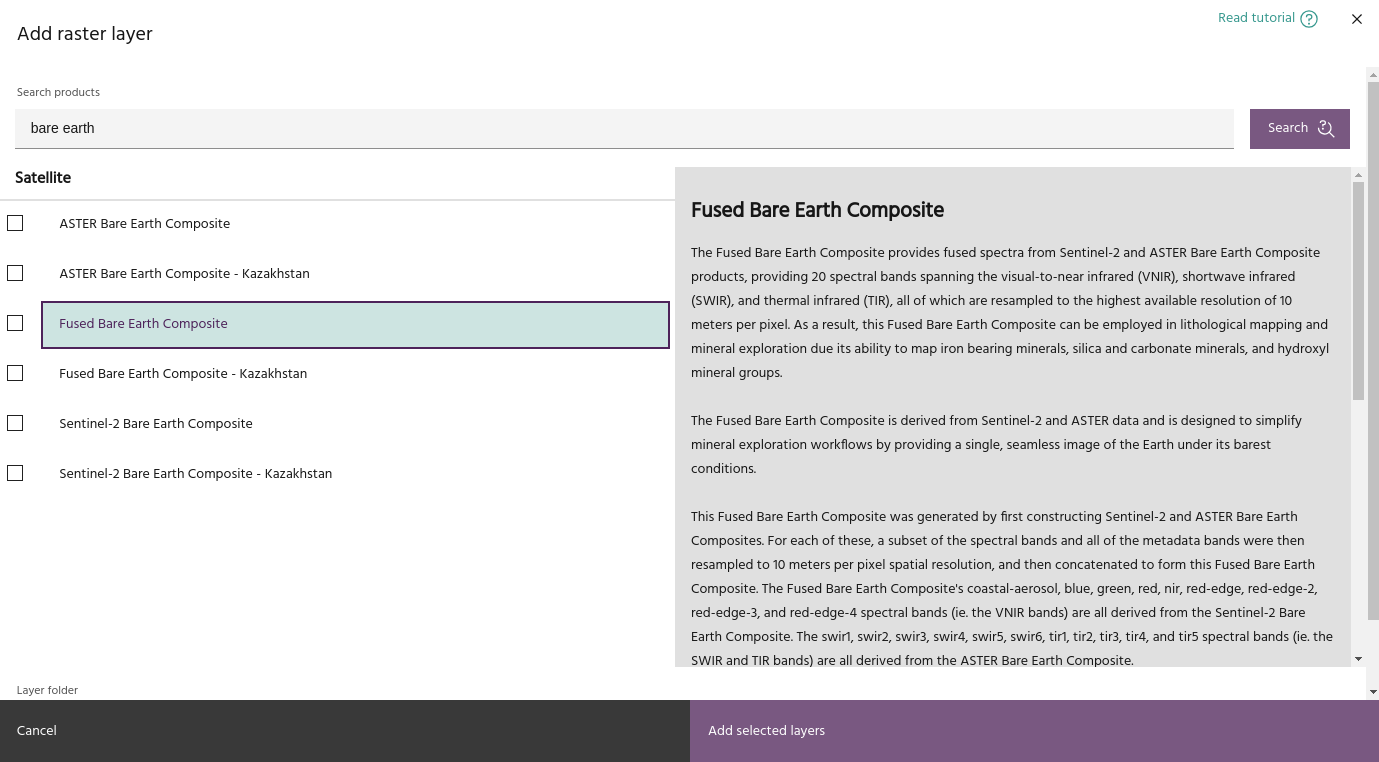
Task: Select the Fused Bare Earth Composite row
Action: (x=355, y=324)
